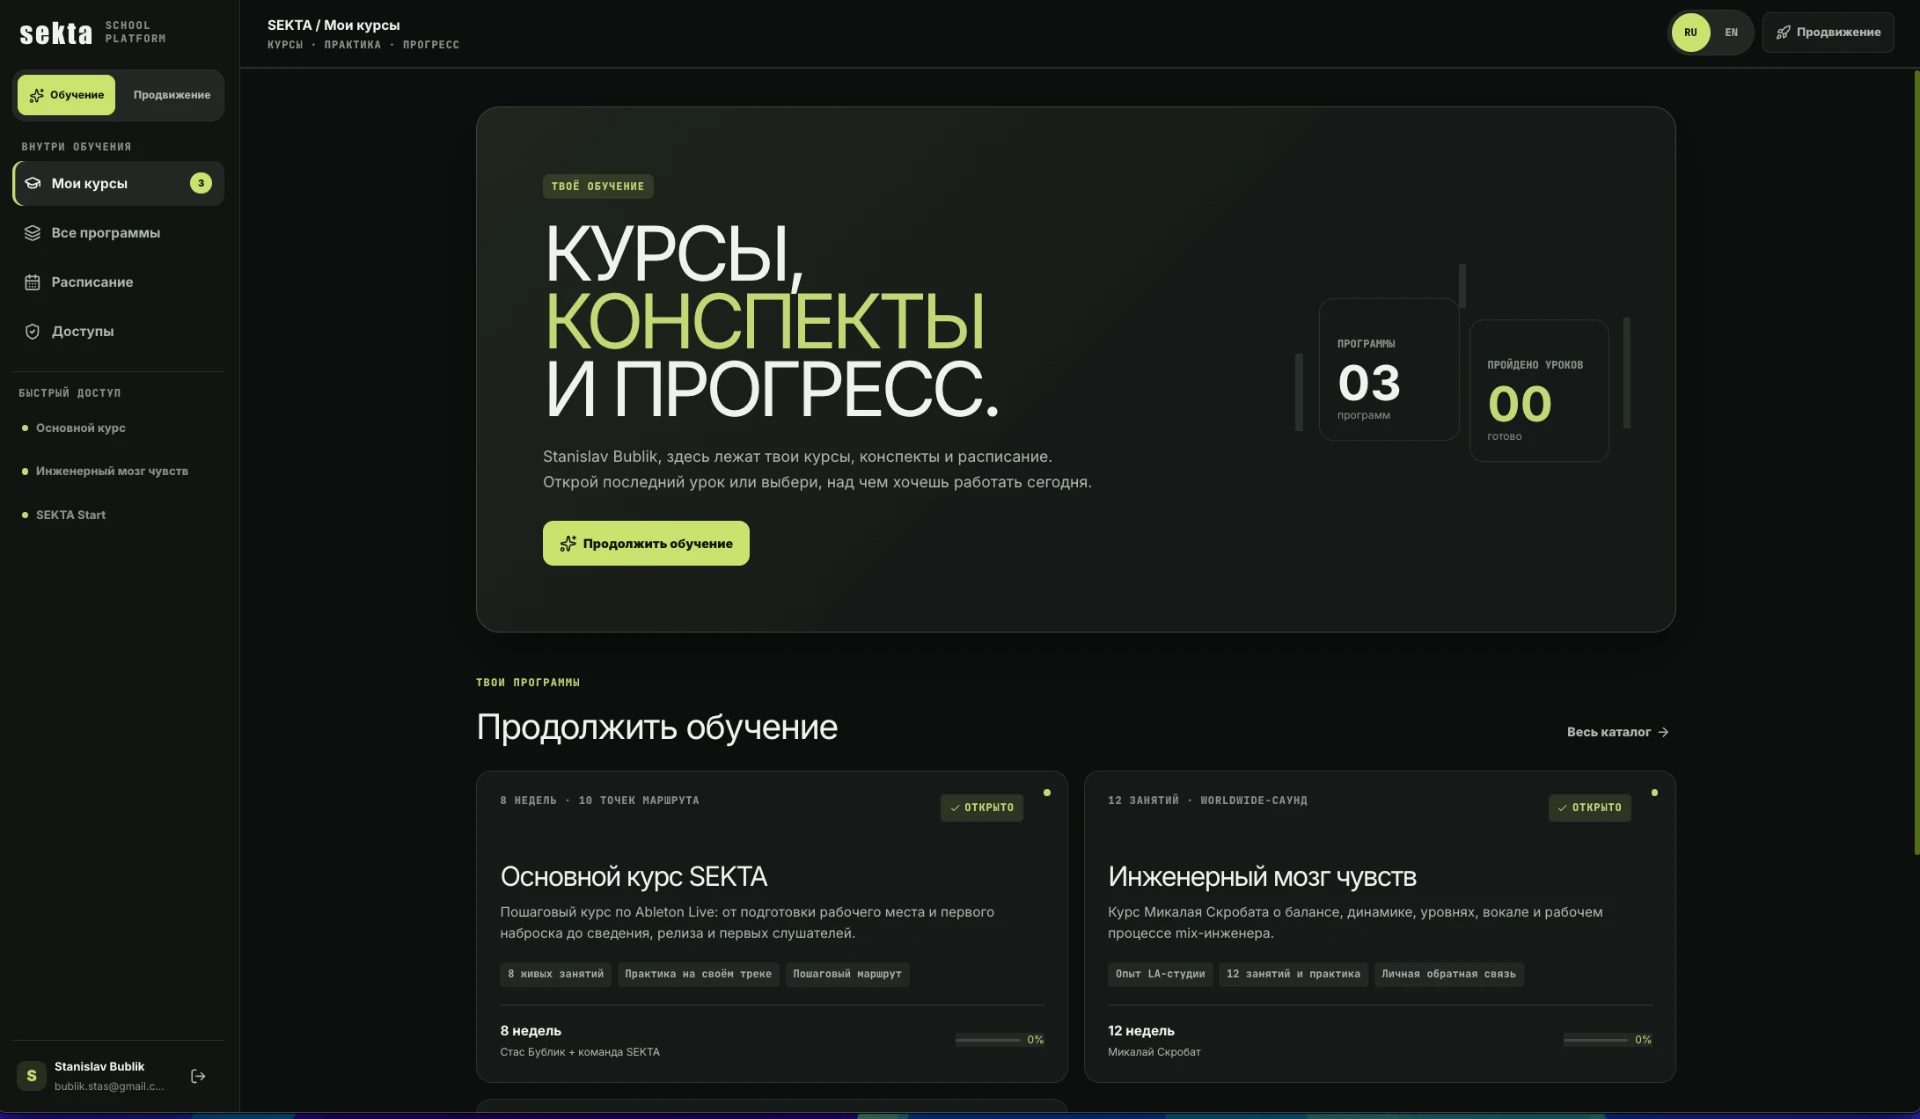Click the Продолжить обучение button
The width and height of the screenshot is (1920, 1119).
(x=646, y=543)
